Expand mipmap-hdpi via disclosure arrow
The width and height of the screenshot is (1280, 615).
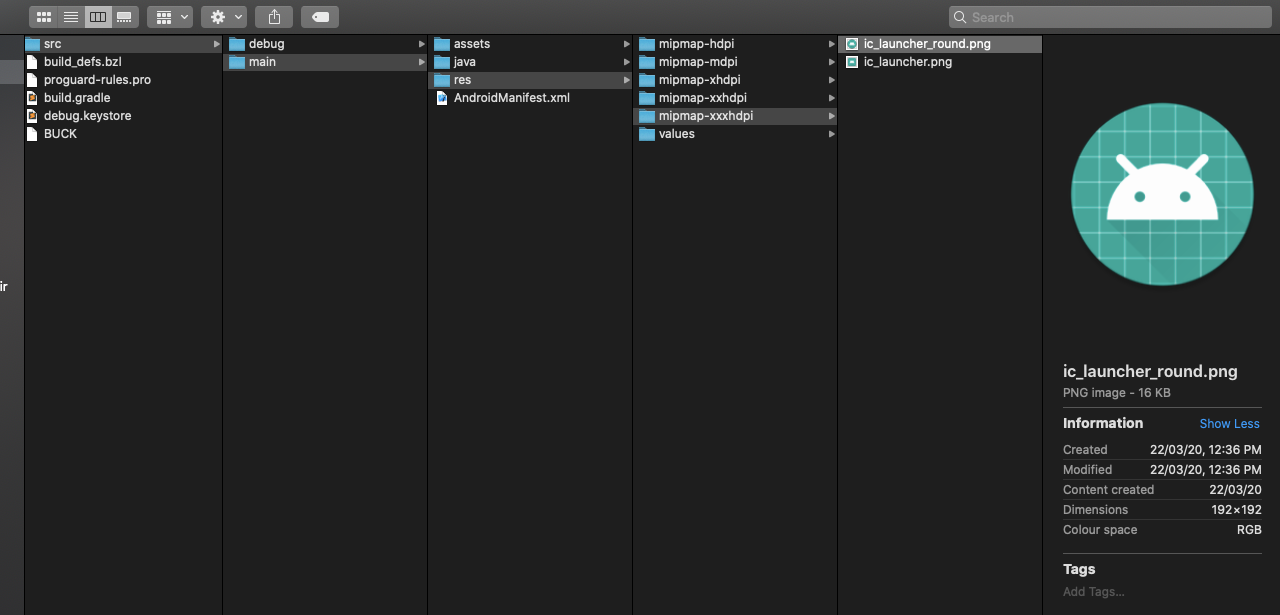tap(832, 44)
